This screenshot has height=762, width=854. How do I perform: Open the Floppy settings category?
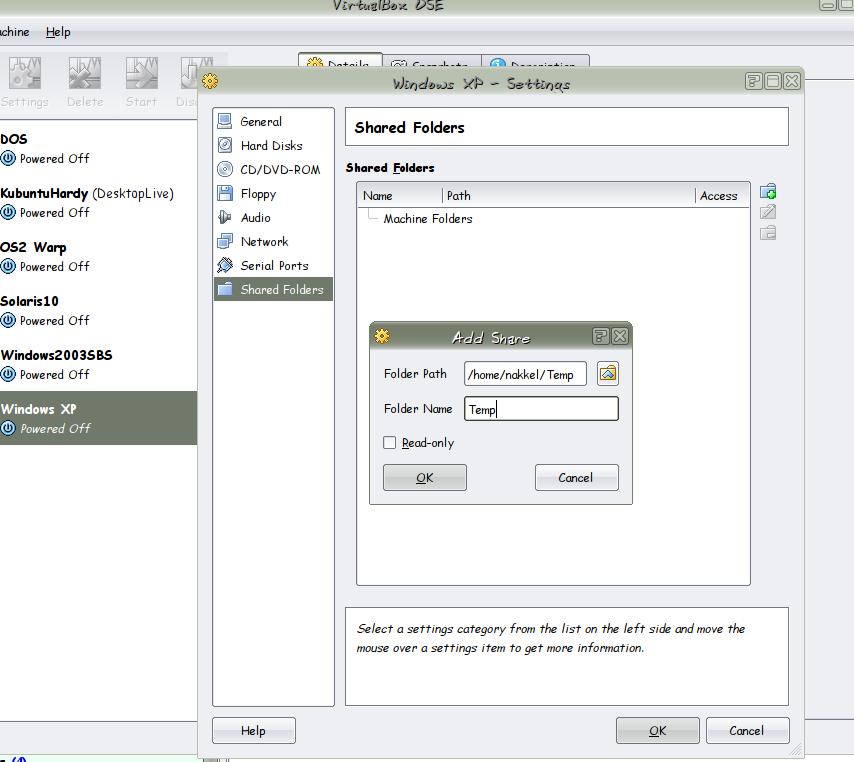click(x=258, y=194)
